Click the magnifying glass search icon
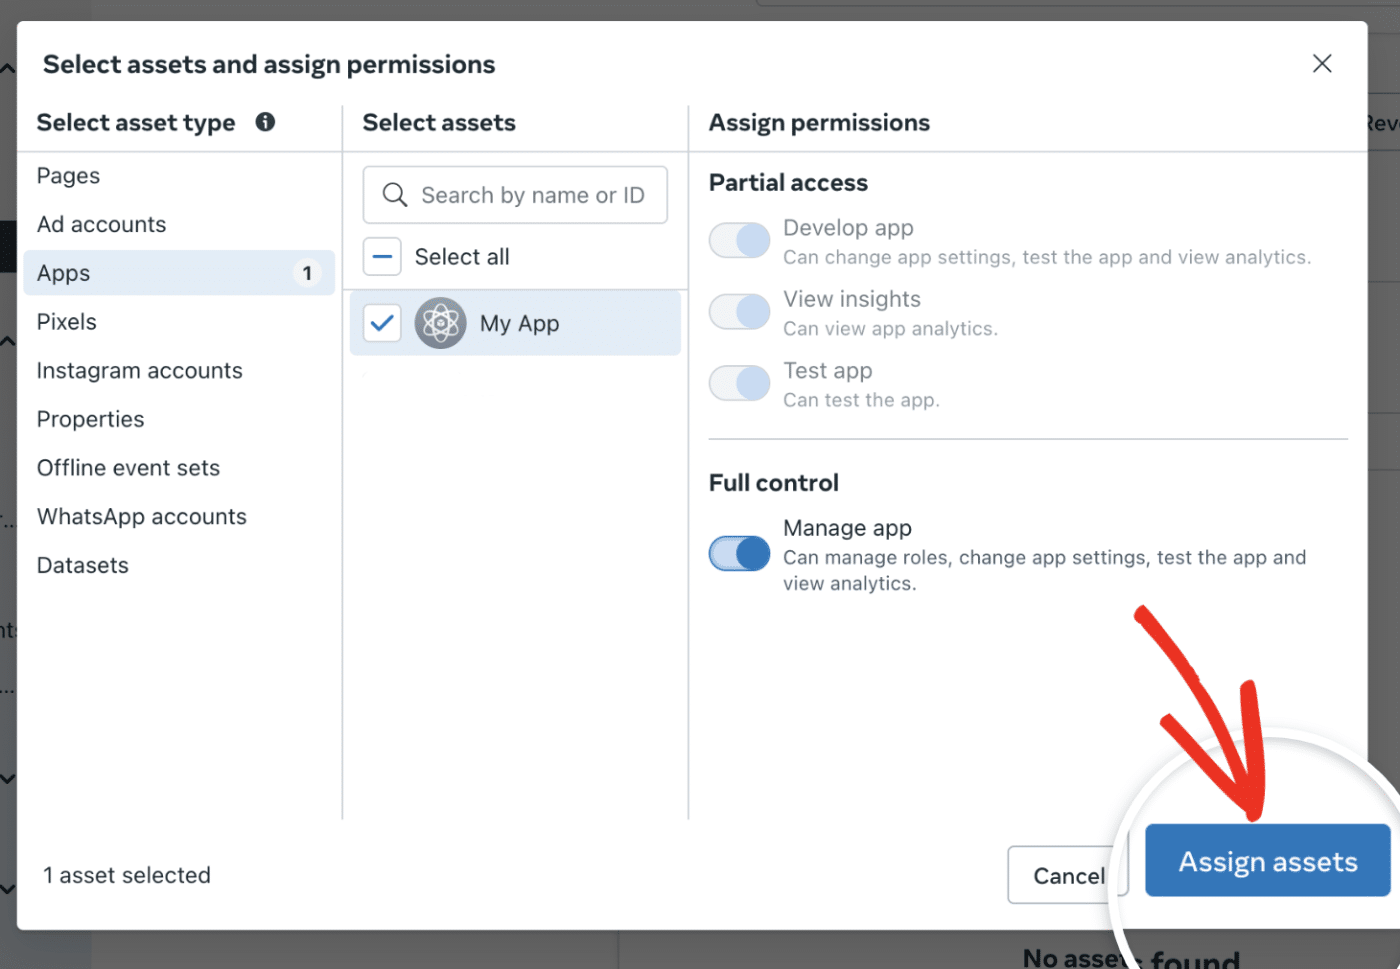The width and height of the screenshot is (1400, 969). tap(394, 195)
